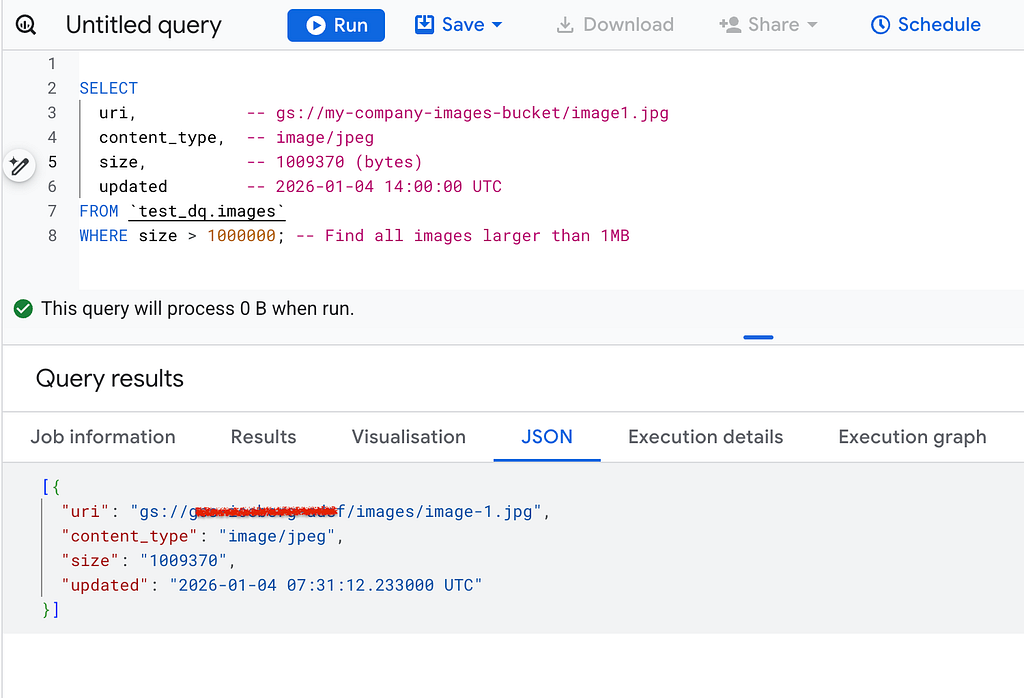Click the magic wand AI assist icon
Screen dimensions: 1024x698
[x=19, y=166]
